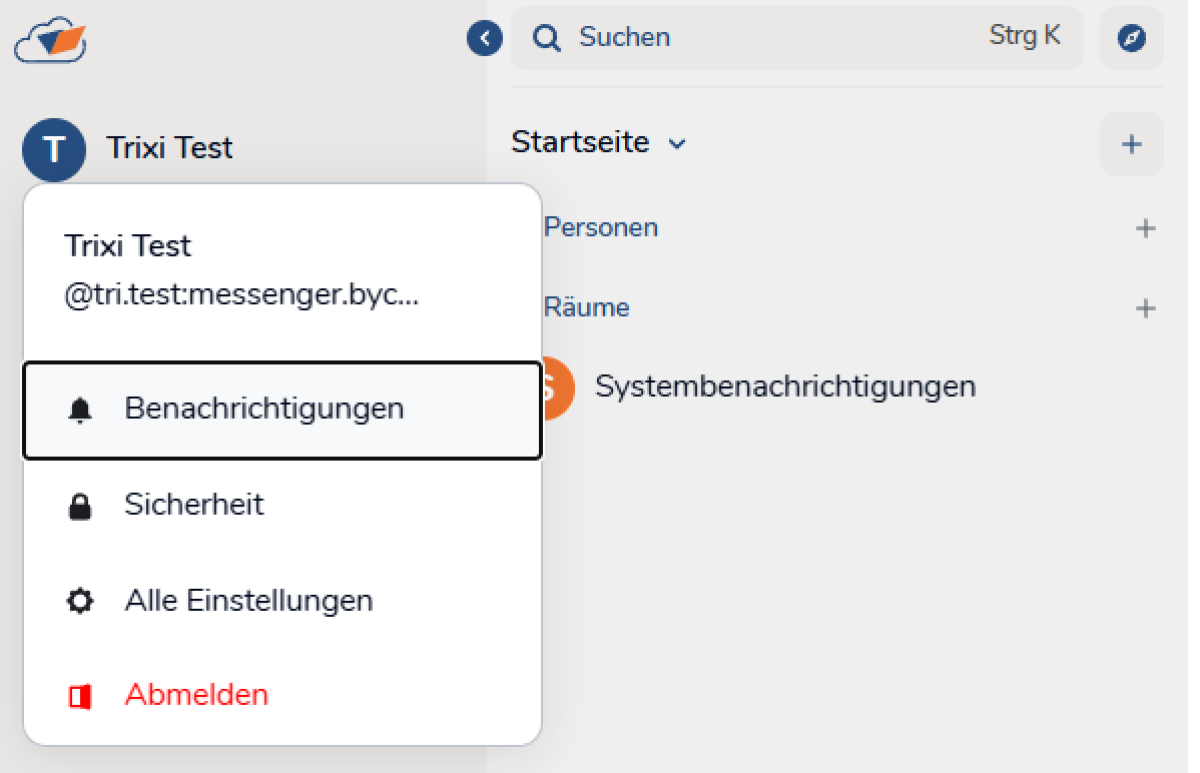Collapse the Personen section
The height and width of the screenshot is (773, 1200).
pyautogui.click(x=600, y=228)
